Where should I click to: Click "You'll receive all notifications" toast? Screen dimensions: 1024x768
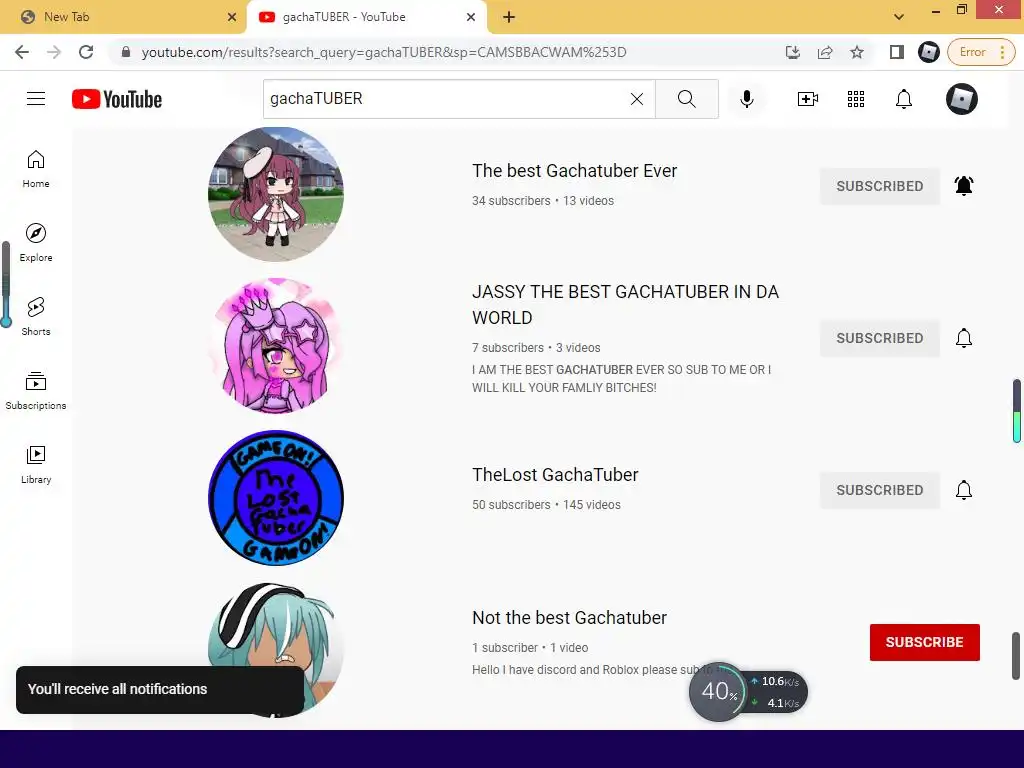[160, 690]
